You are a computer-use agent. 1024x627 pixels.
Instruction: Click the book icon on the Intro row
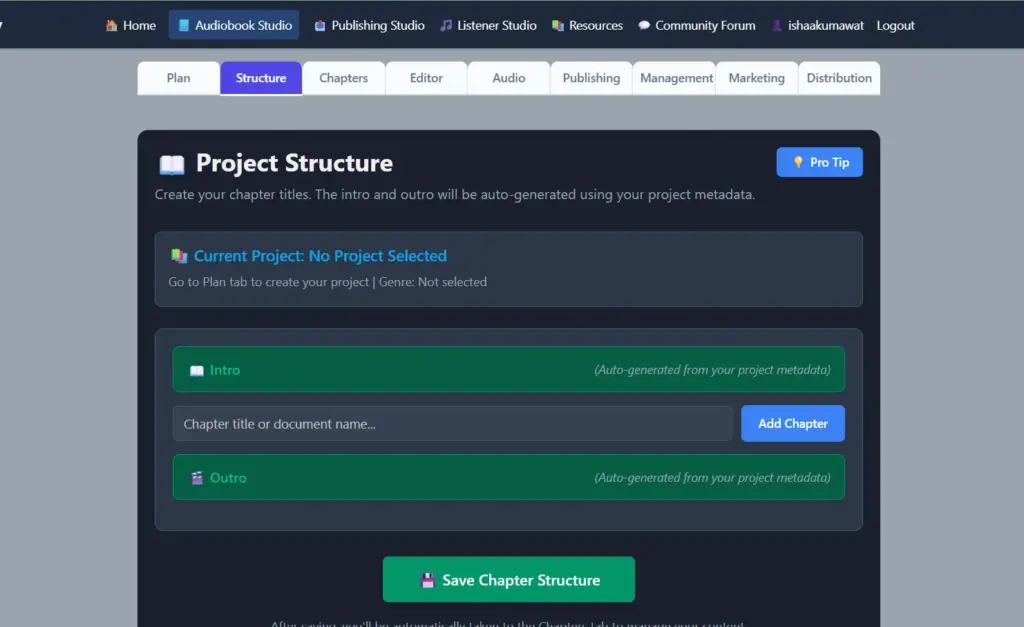196,369
